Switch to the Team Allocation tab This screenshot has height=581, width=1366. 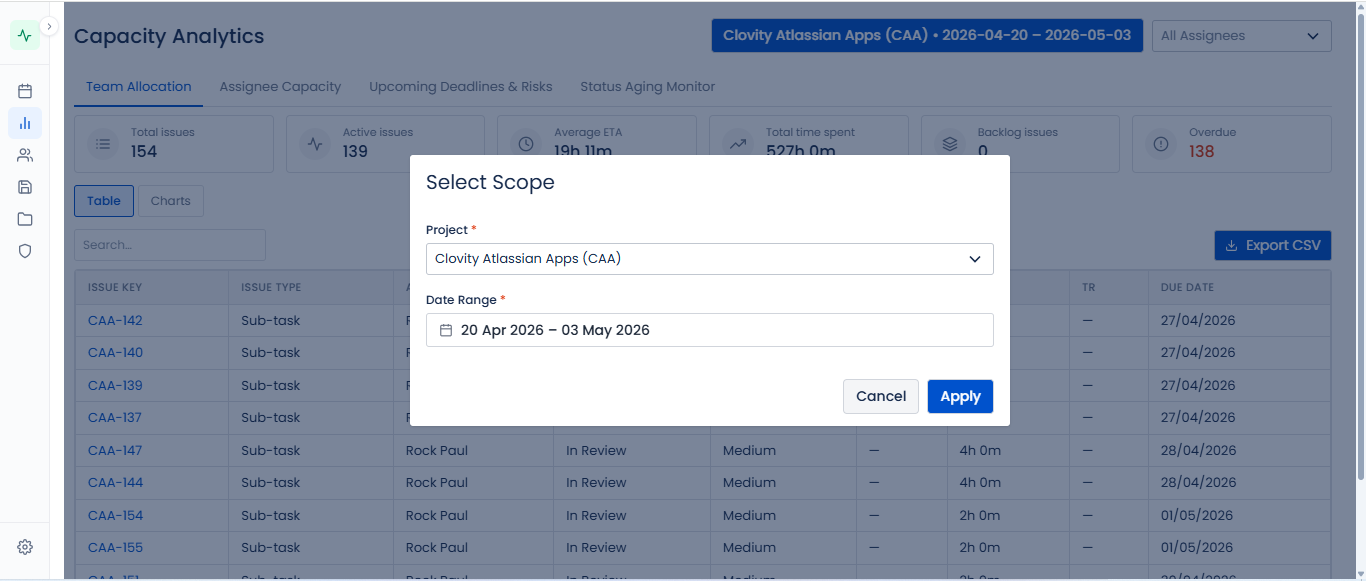point(138,87)
